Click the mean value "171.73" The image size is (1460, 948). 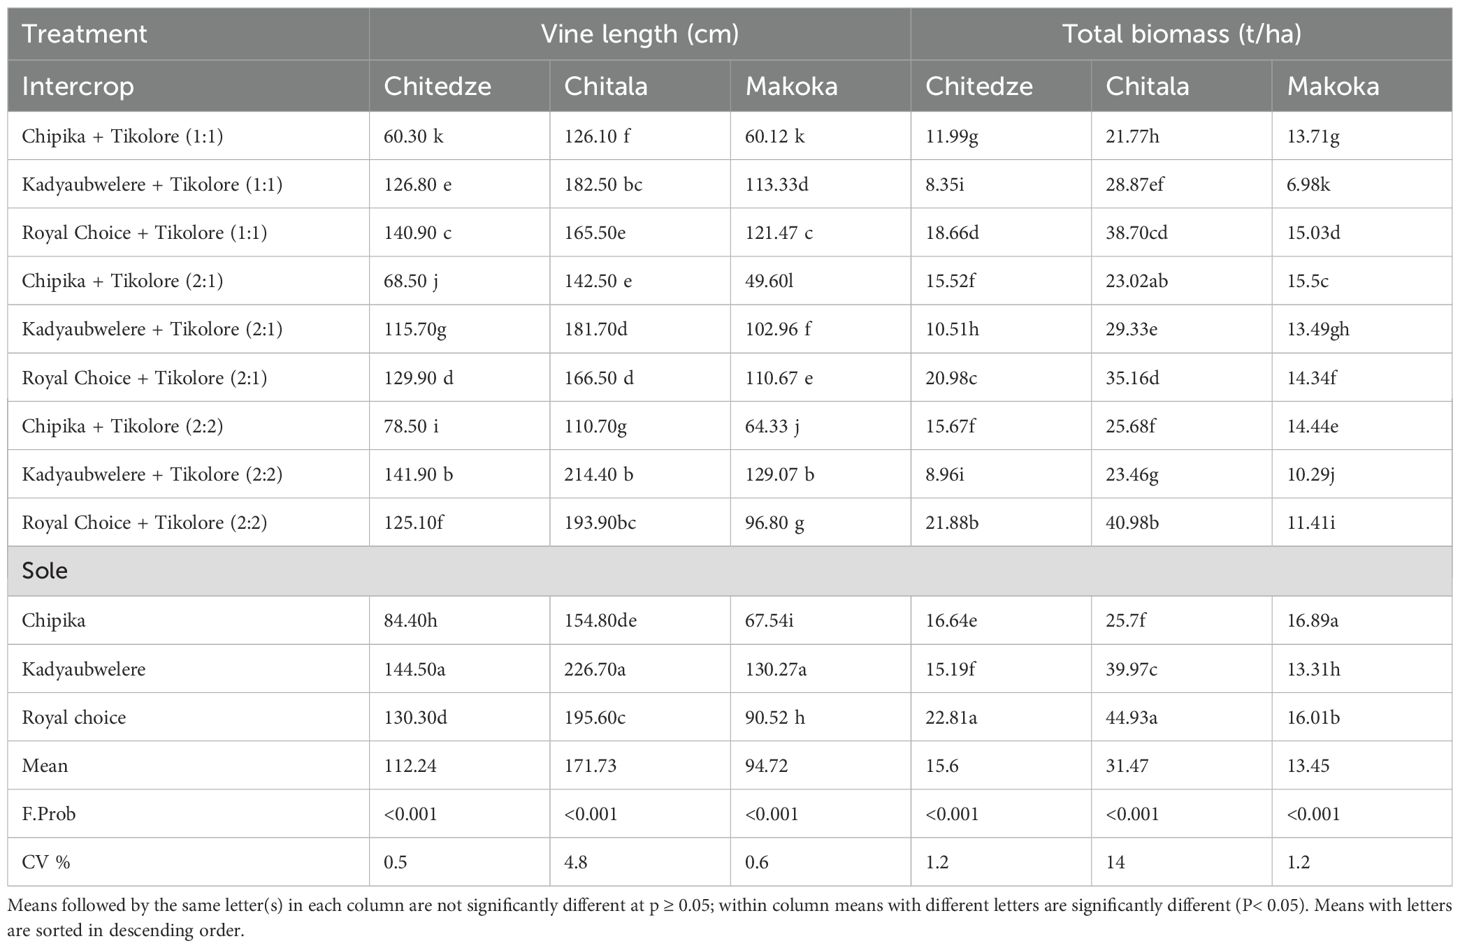[x=590, y=766]
